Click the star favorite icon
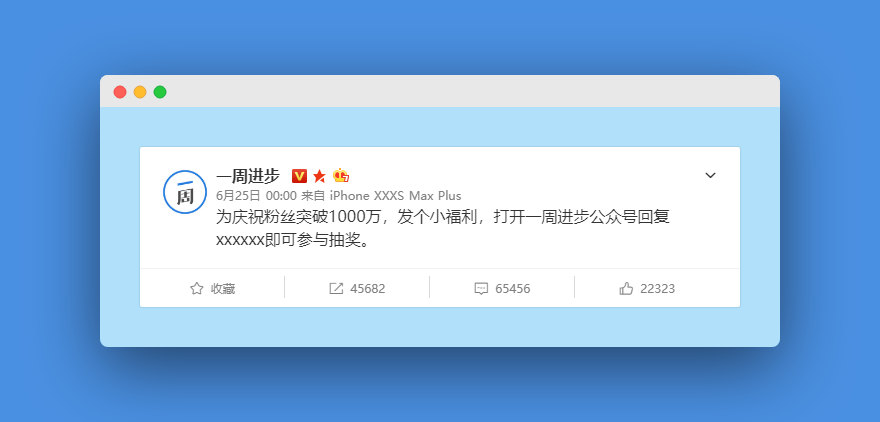The height and width of the screenshot is (422, 880). [x=196, y=288]
